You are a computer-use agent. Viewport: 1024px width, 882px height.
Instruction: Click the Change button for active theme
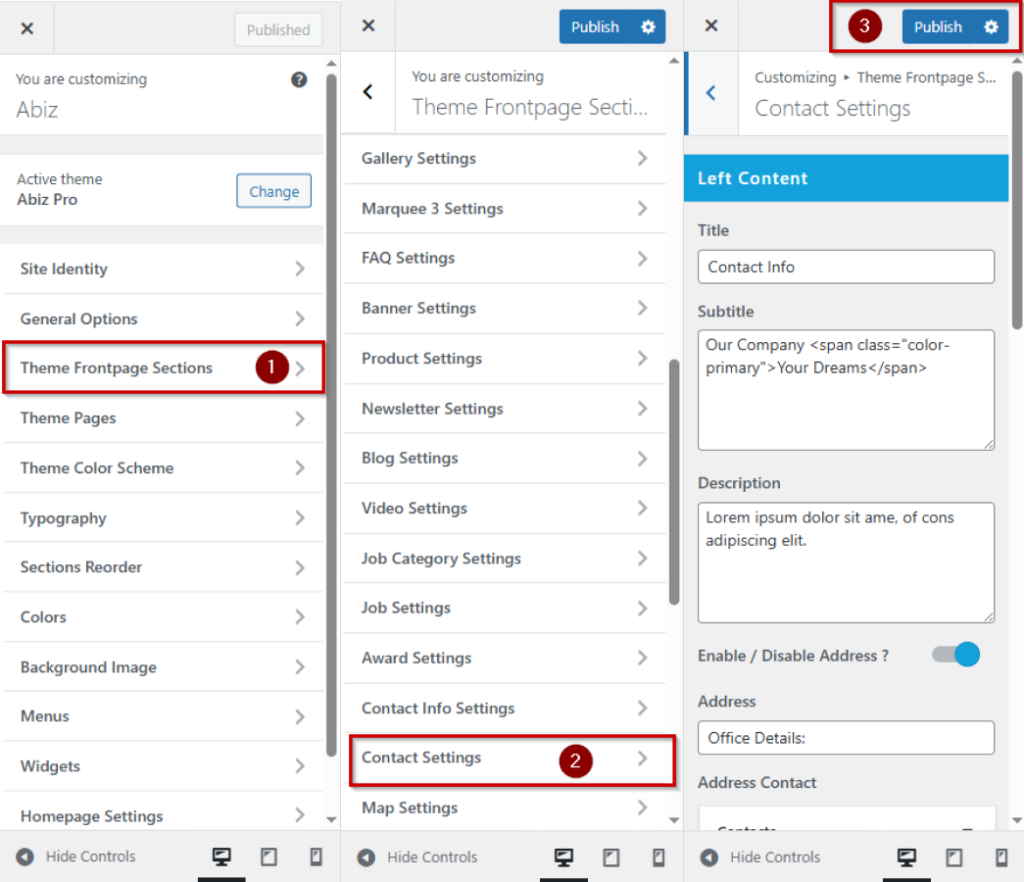(x=274, y=191)
